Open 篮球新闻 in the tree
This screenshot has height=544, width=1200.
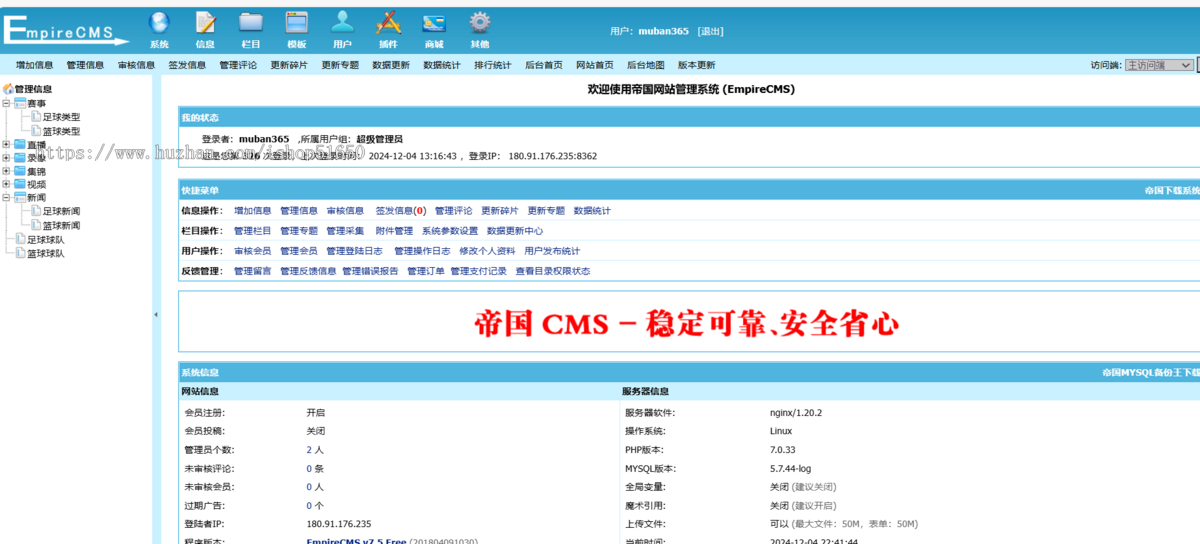coord(61,225)
